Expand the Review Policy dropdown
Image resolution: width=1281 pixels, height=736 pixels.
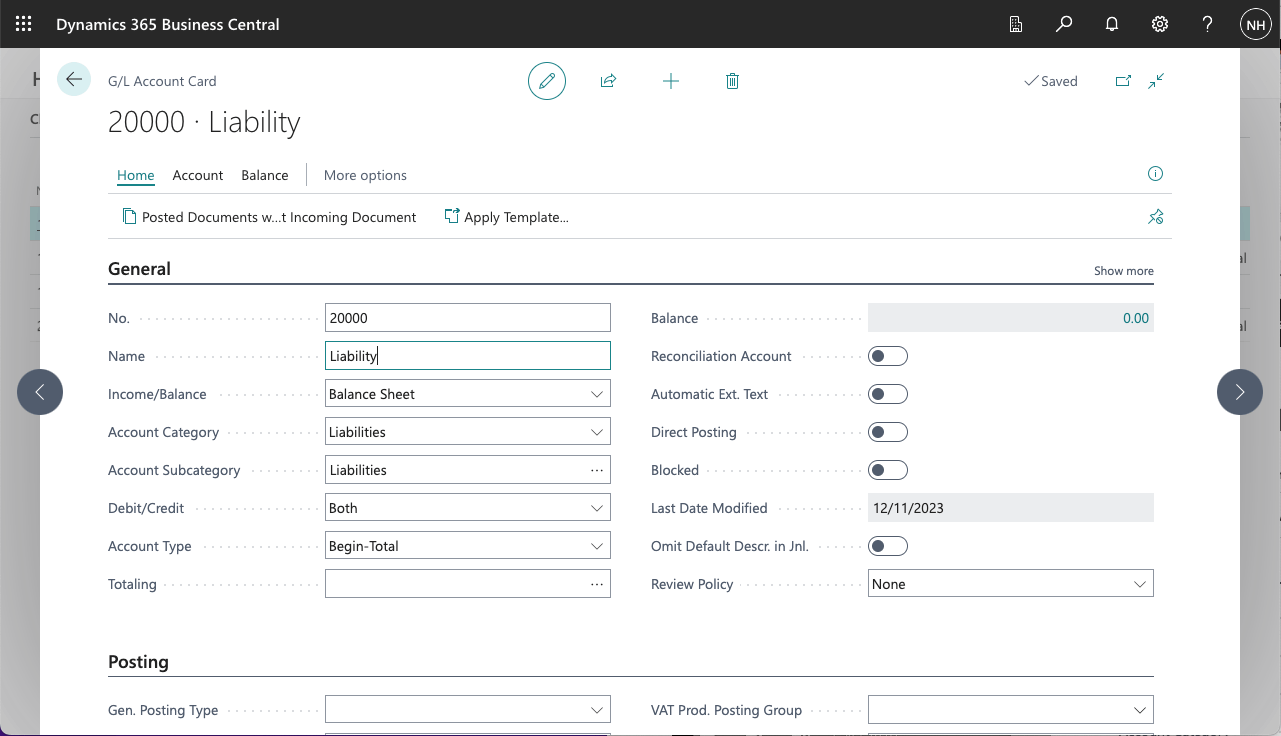pos(1010,584)
